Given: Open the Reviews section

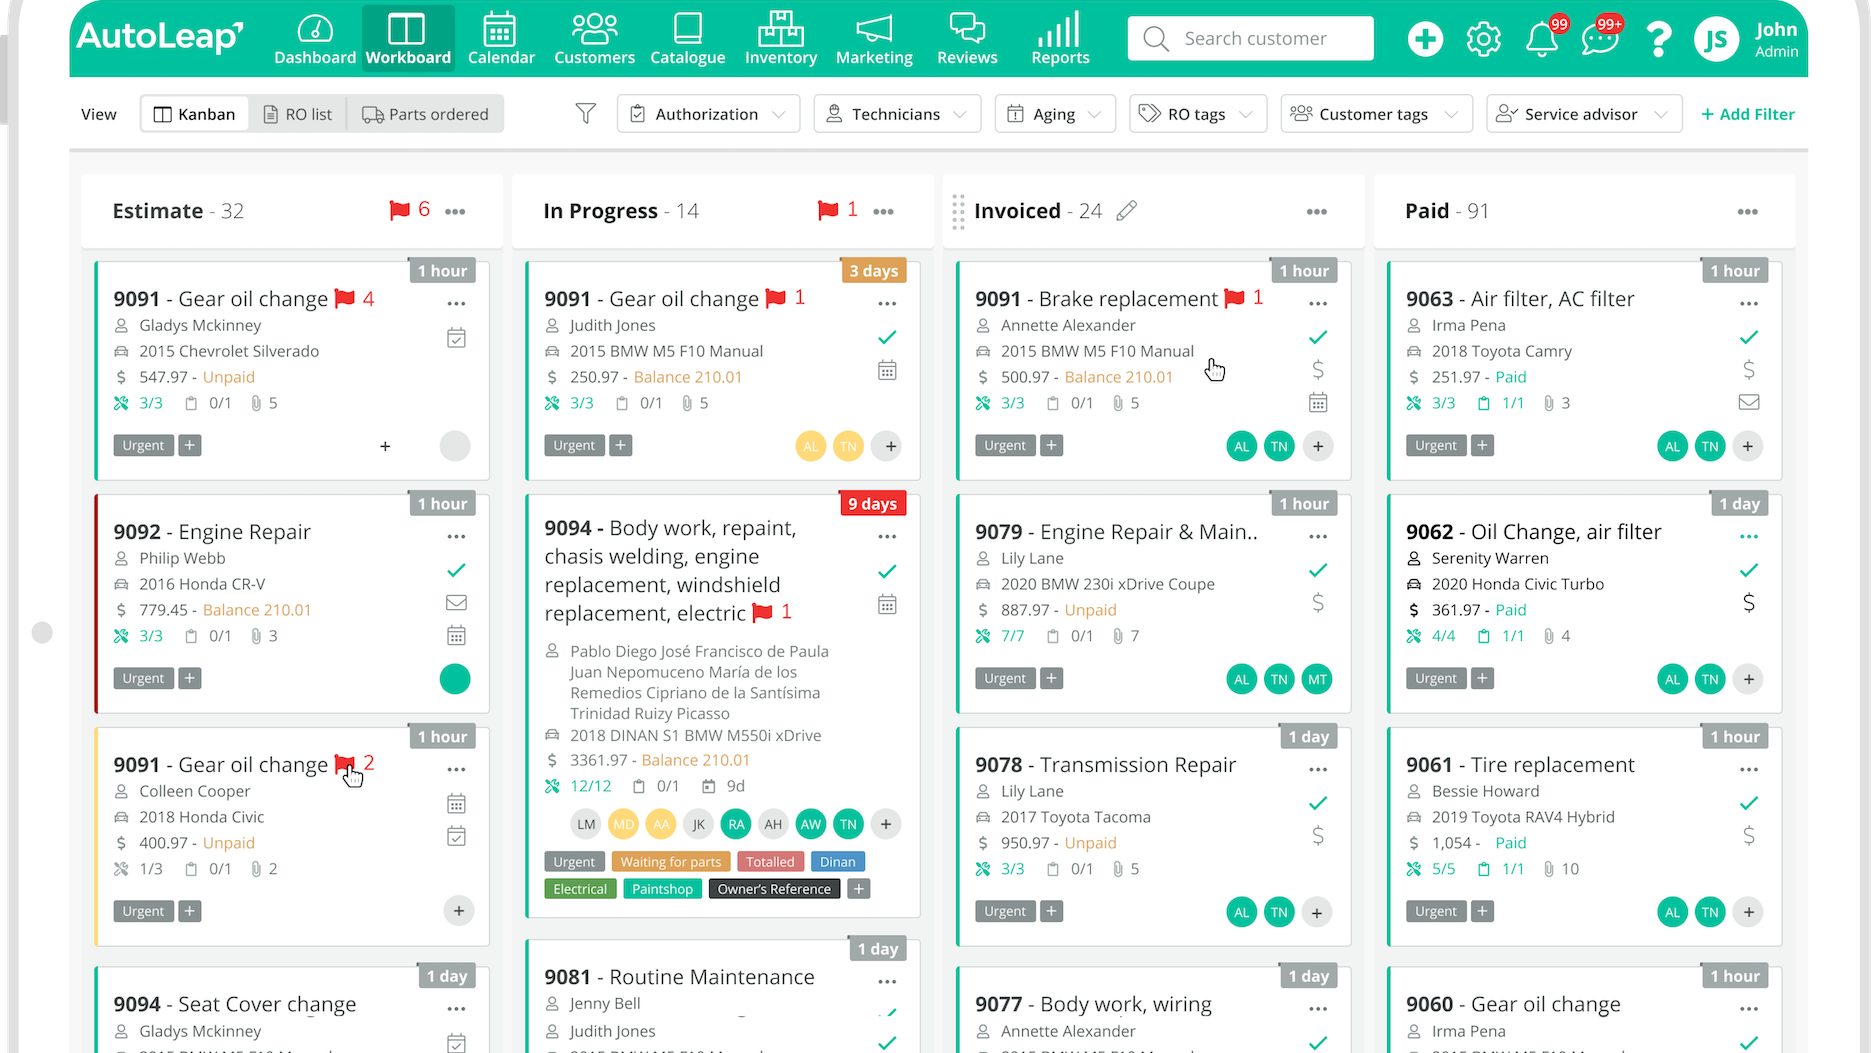Looking at the screenshot, I should [x=967, y=40].
